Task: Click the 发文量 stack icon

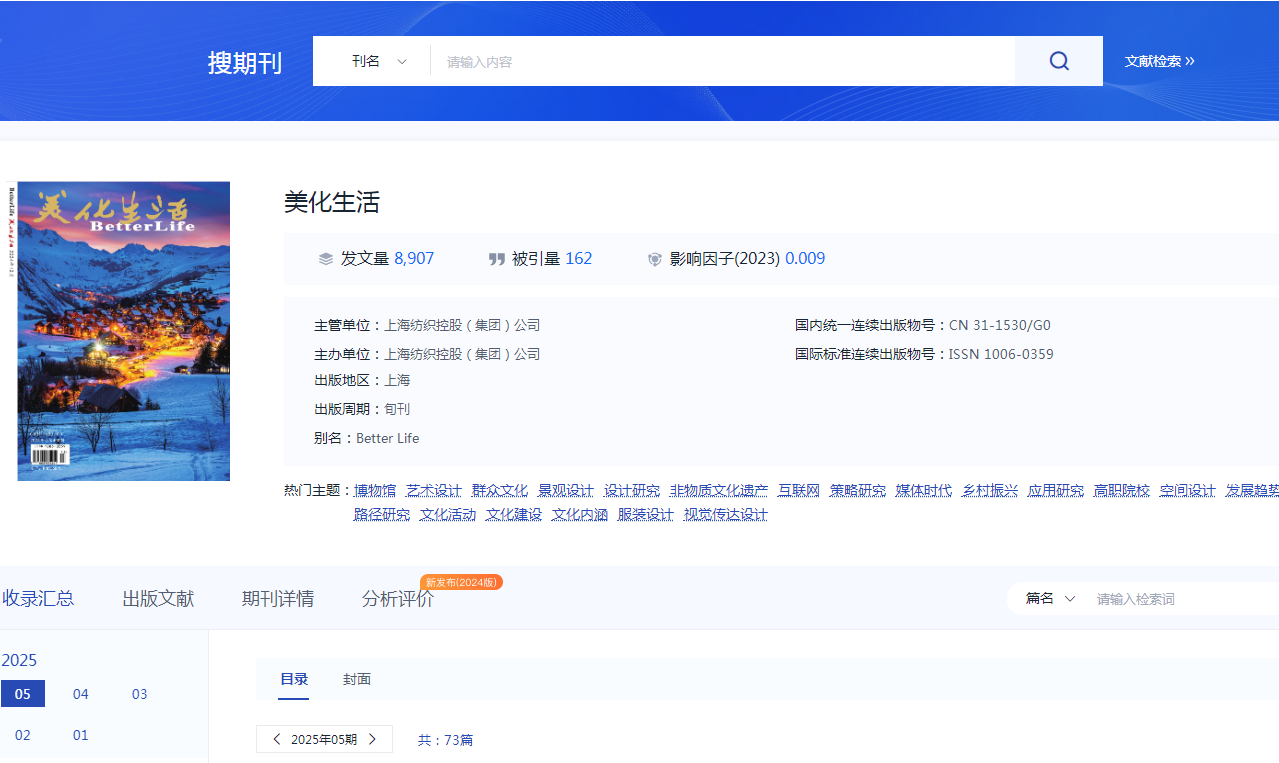Action: point(325,259)
